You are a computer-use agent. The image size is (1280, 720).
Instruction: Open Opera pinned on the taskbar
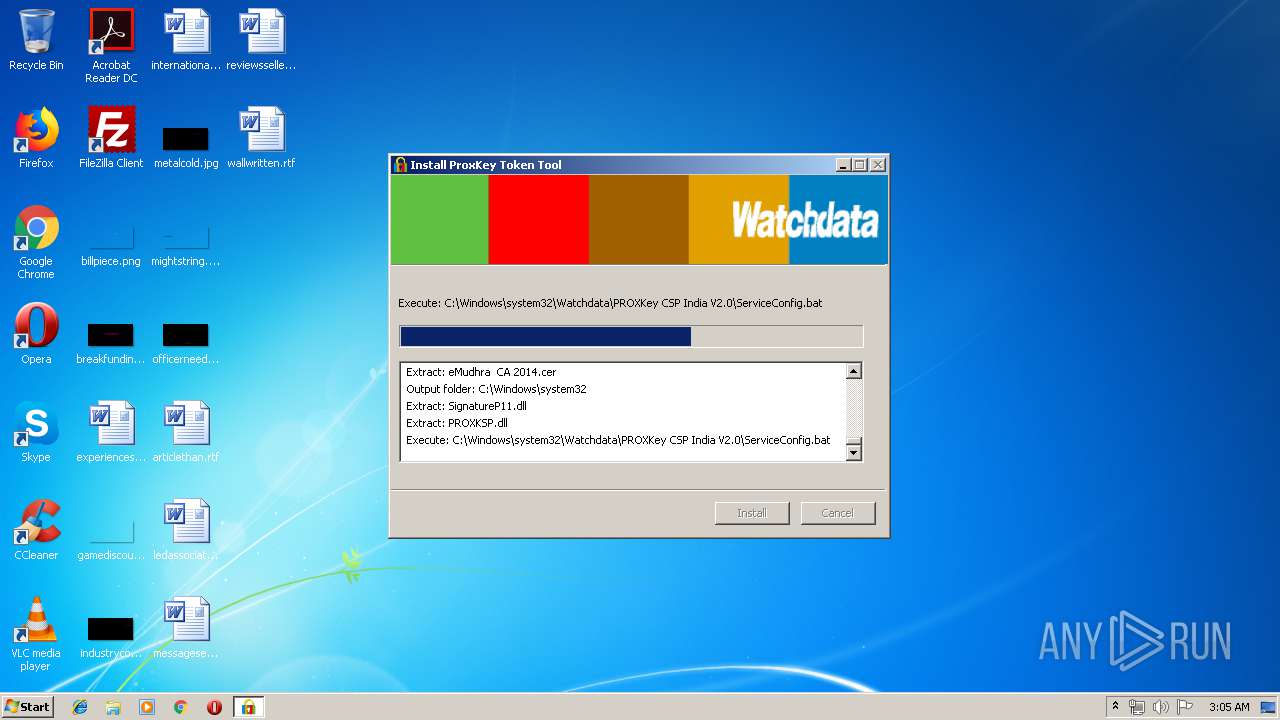pyautogui.click(x=214, y=707)
